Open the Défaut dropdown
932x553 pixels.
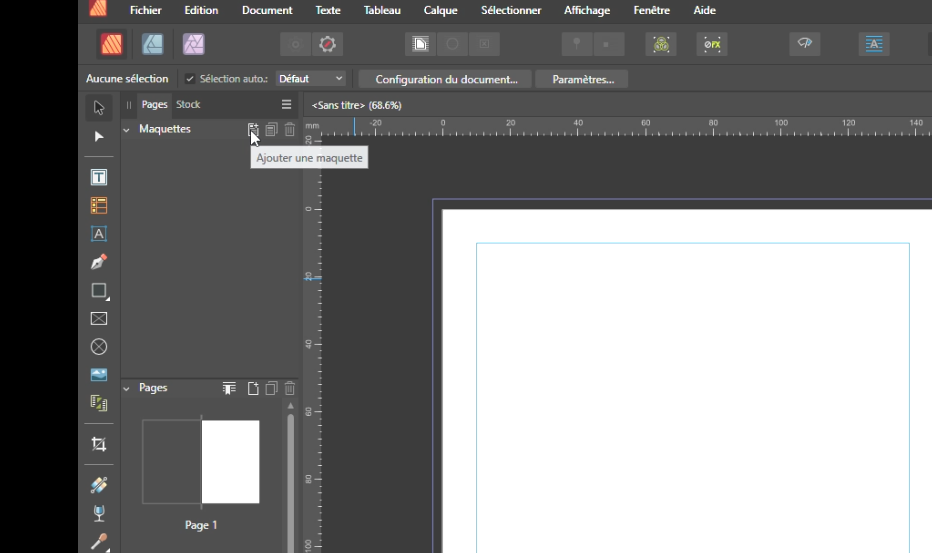(310, 79)
